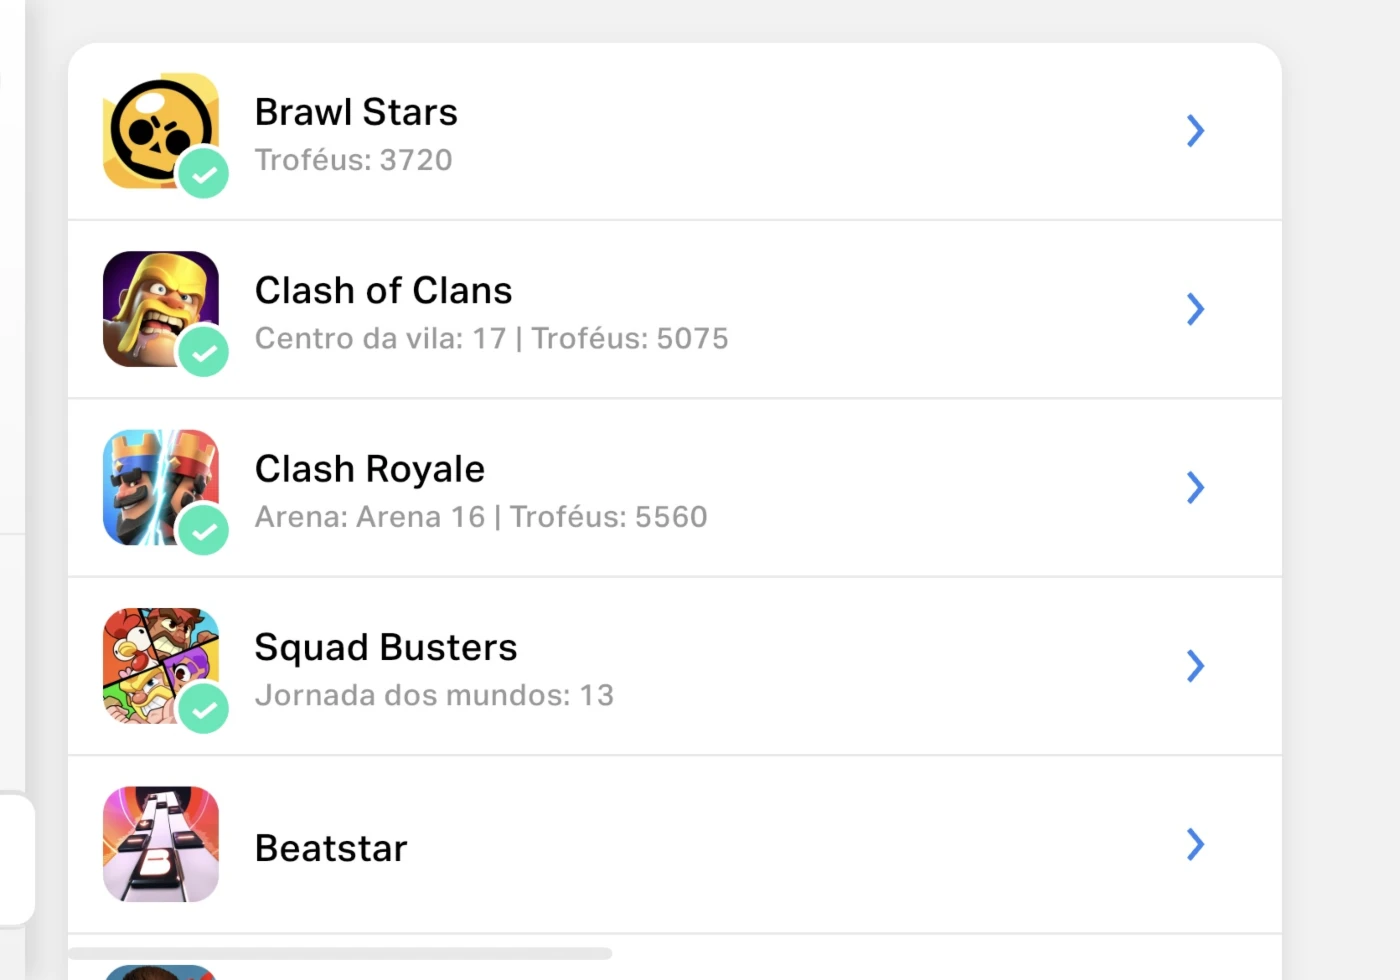Tap the Clash Royale kings icon
This screenshot has width=1400, height=980.
160,487
